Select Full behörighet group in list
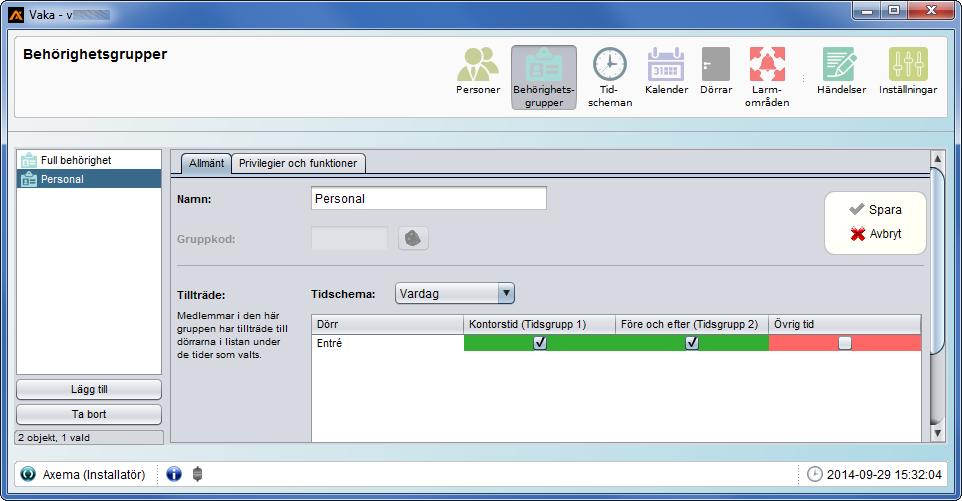This screenshot has height=501, width=962. 89,160
